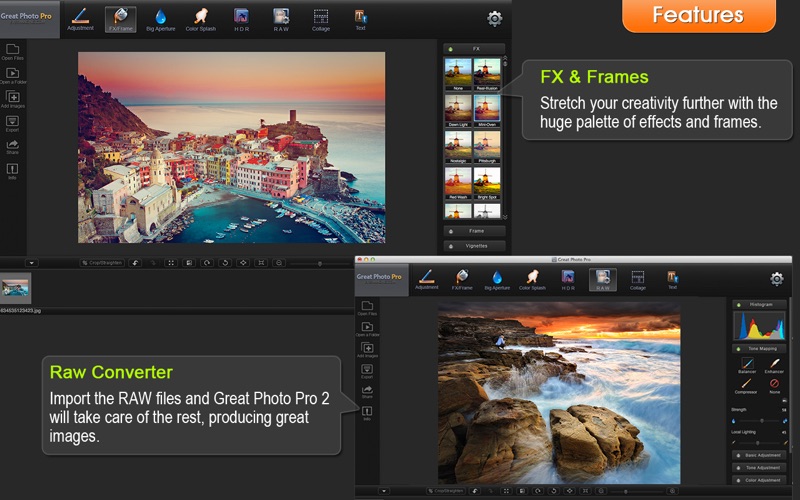Image resolution: width=800 pixels, height=500 pixels.
Task: Click Add Images in the RAW window sidebar
Action: tap(367, 350)
